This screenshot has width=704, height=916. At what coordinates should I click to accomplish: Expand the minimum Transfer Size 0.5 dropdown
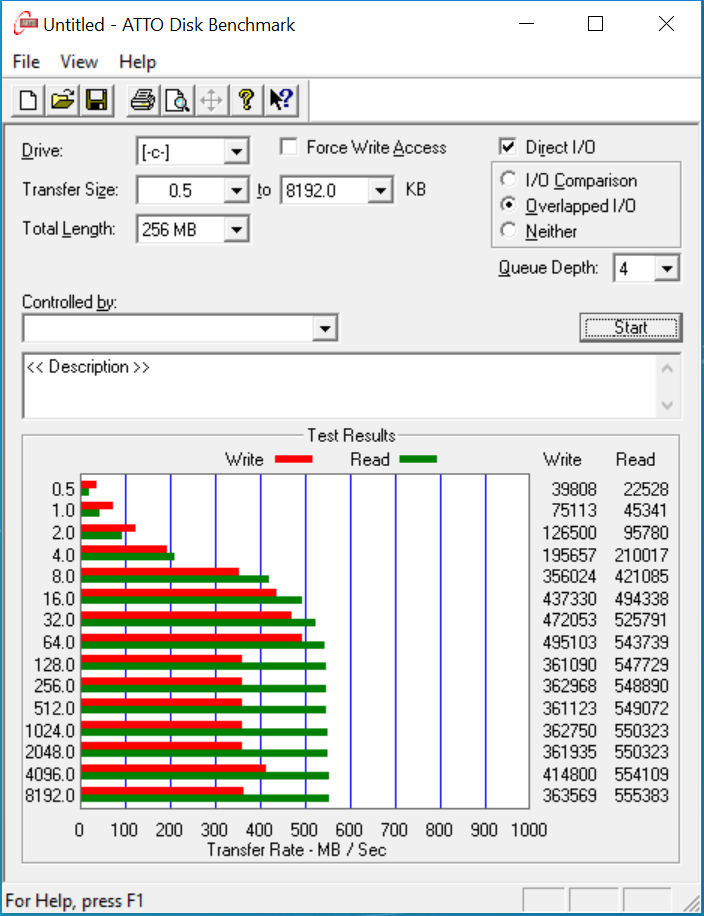tap(236, 190)
